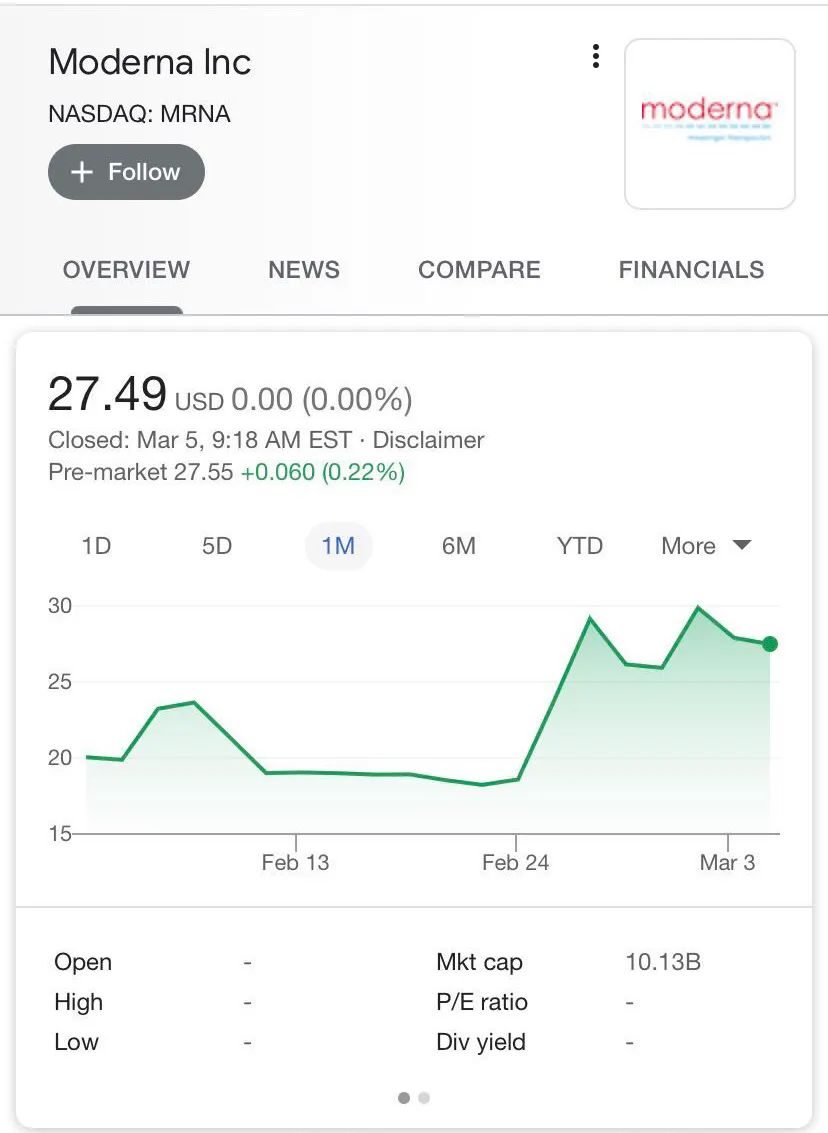Open the Disclaimer link
Screen dimensions: 828x1133
428,440
